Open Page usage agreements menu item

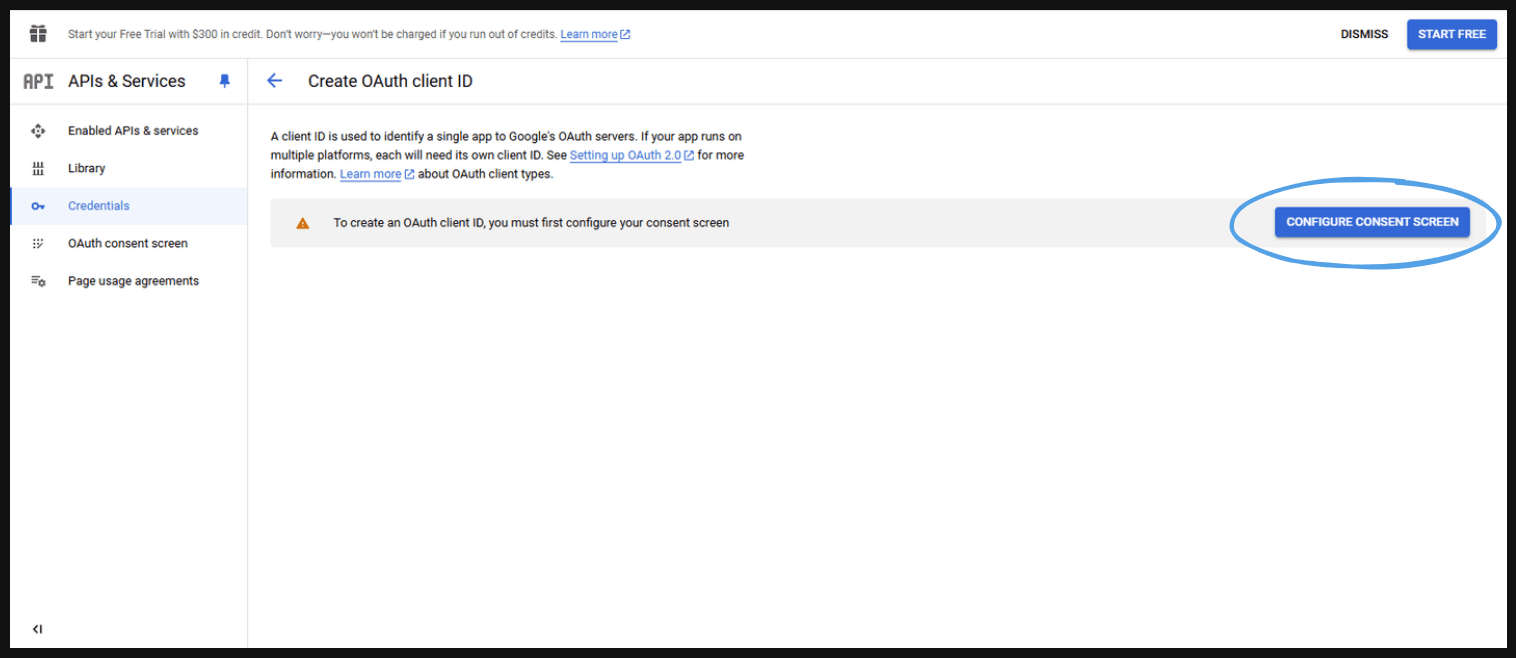point(129,281)
